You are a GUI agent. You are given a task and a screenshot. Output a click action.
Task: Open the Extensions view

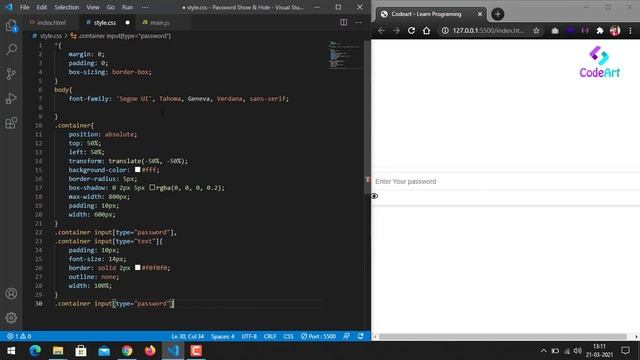[x=11, y=123]
